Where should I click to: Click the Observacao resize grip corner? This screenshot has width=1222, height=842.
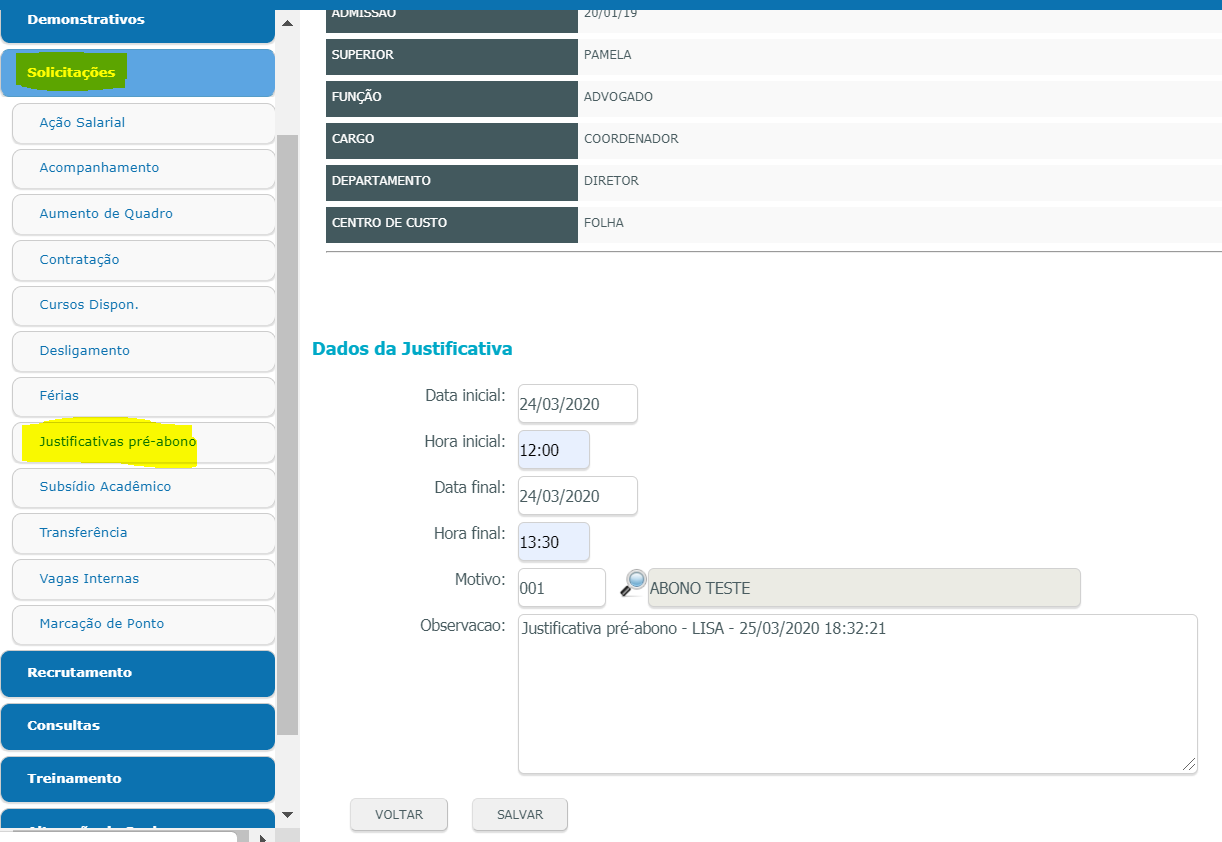(1189, 765)
